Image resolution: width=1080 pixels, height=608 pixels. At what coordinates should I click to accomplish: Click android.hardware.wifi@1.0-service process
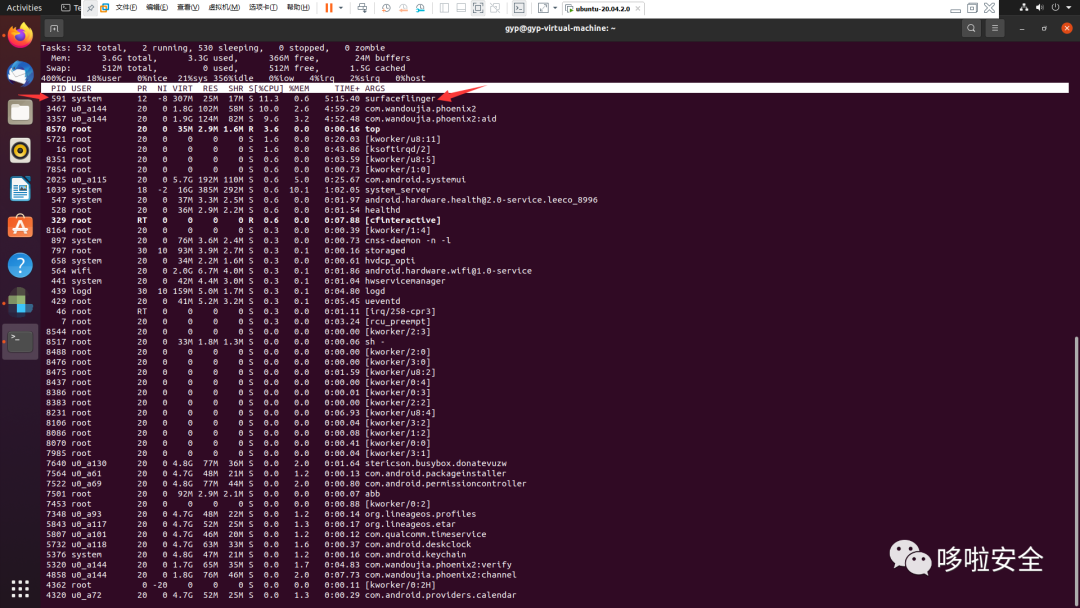point(448,271)
